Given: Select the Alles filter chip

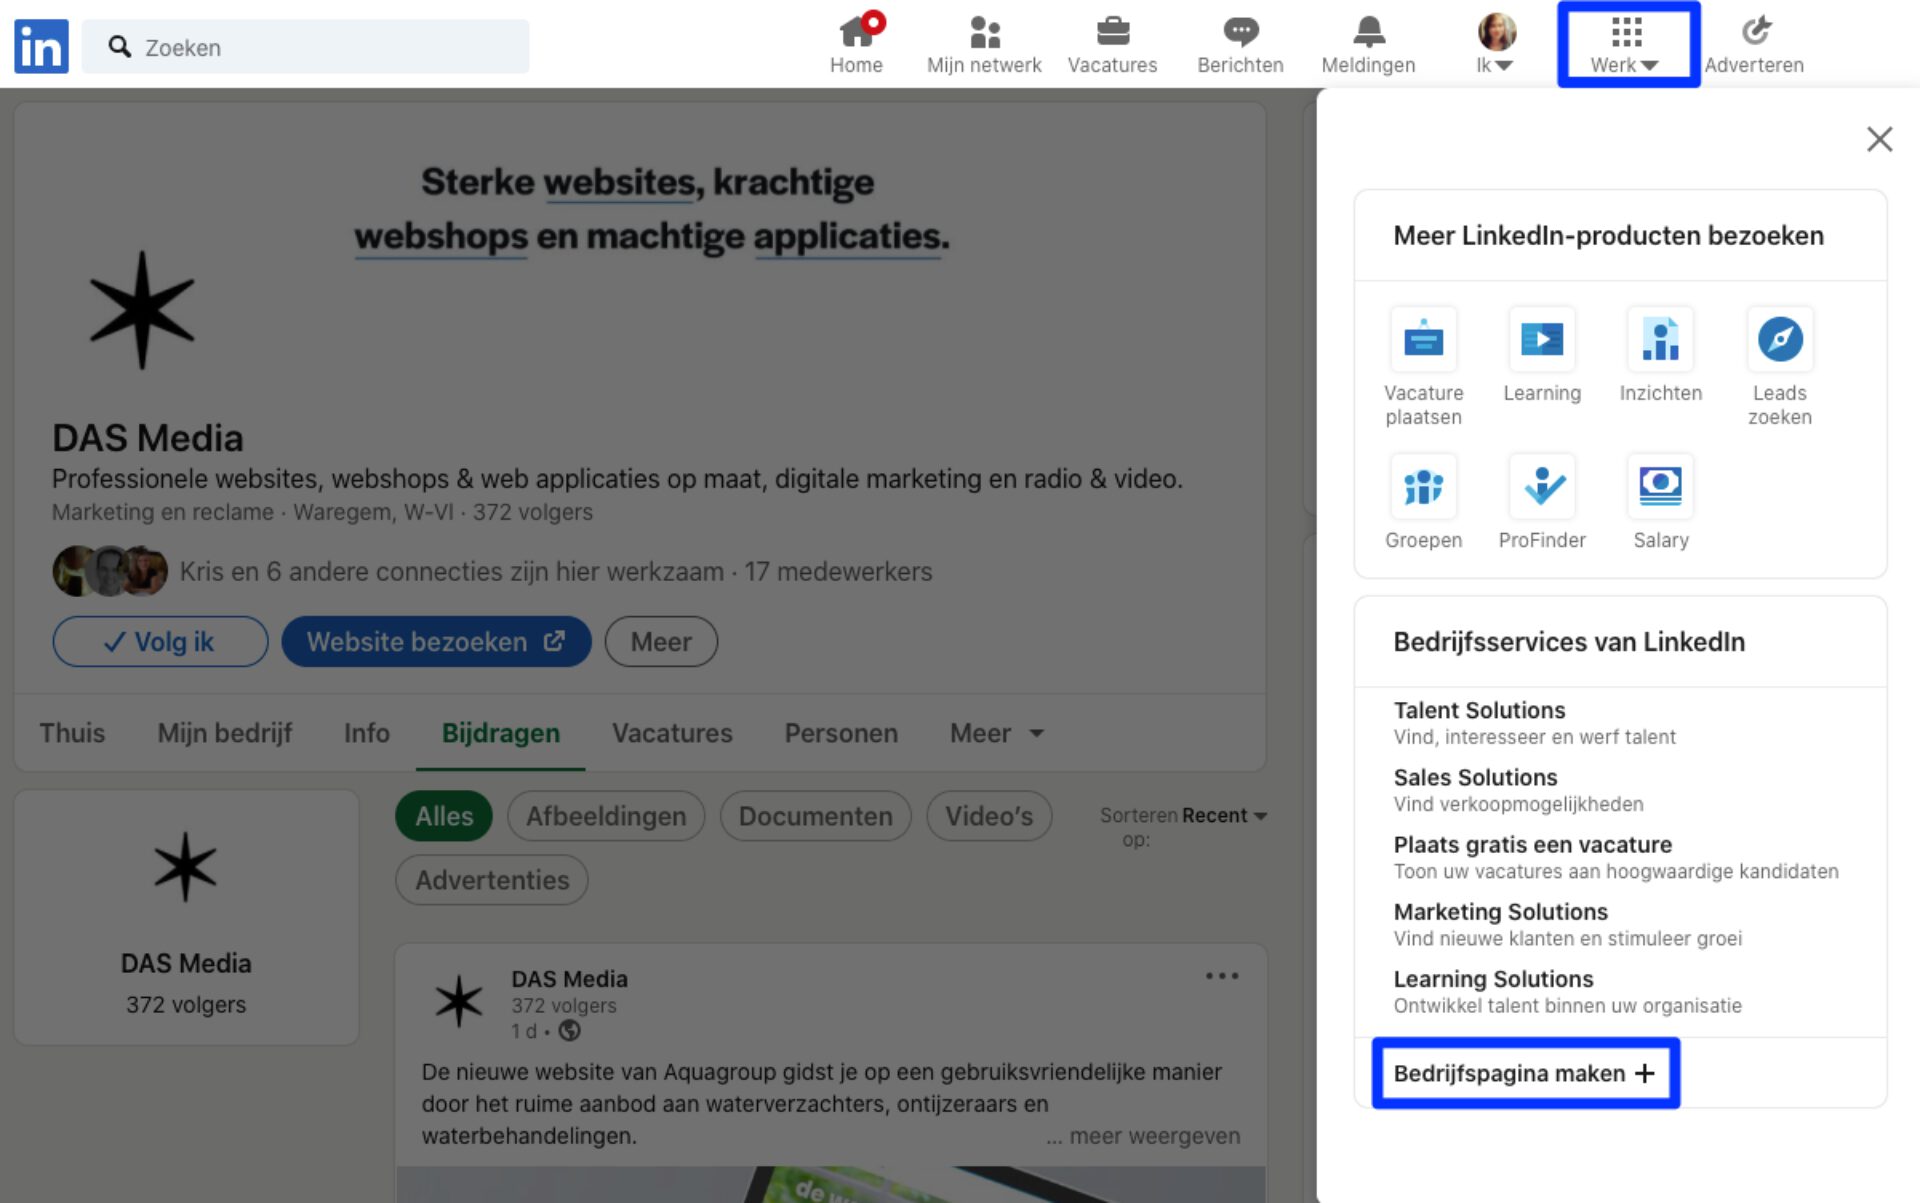Looking at the screenshot, I should [x=444, y=816].
